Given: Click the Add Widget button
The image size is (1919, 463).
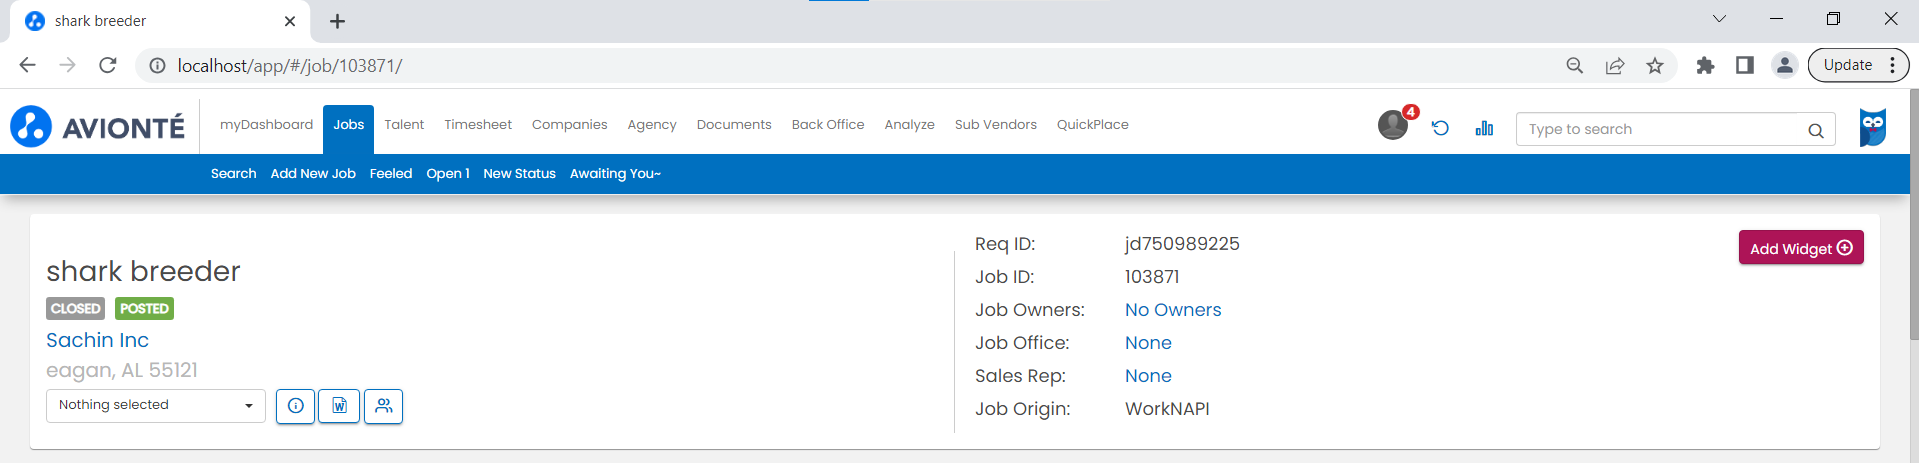Looking at the screenshot, I should [x=1801, y=248].
